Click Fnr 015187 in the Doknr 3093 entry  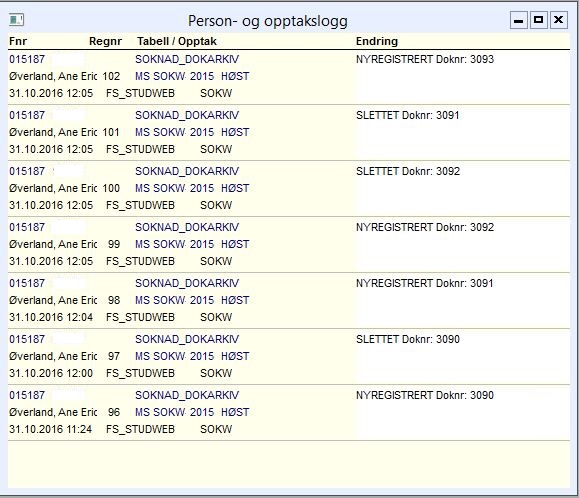point(27,59)
